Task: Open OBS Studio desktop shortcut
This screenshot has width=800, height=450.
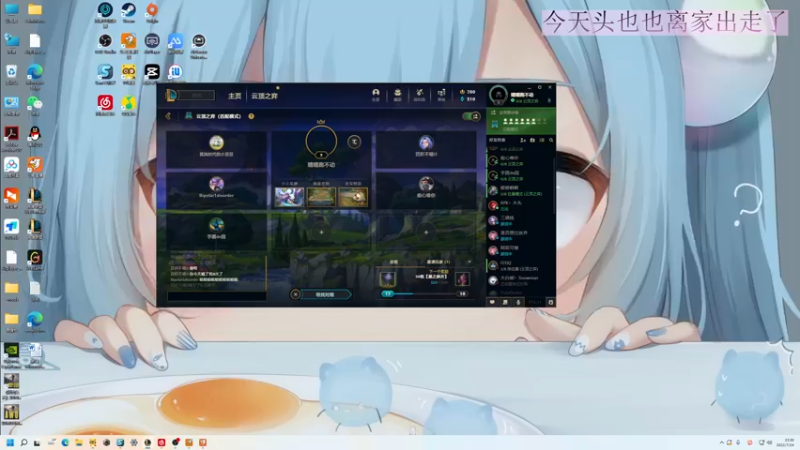Action: [x=105, y=43]
